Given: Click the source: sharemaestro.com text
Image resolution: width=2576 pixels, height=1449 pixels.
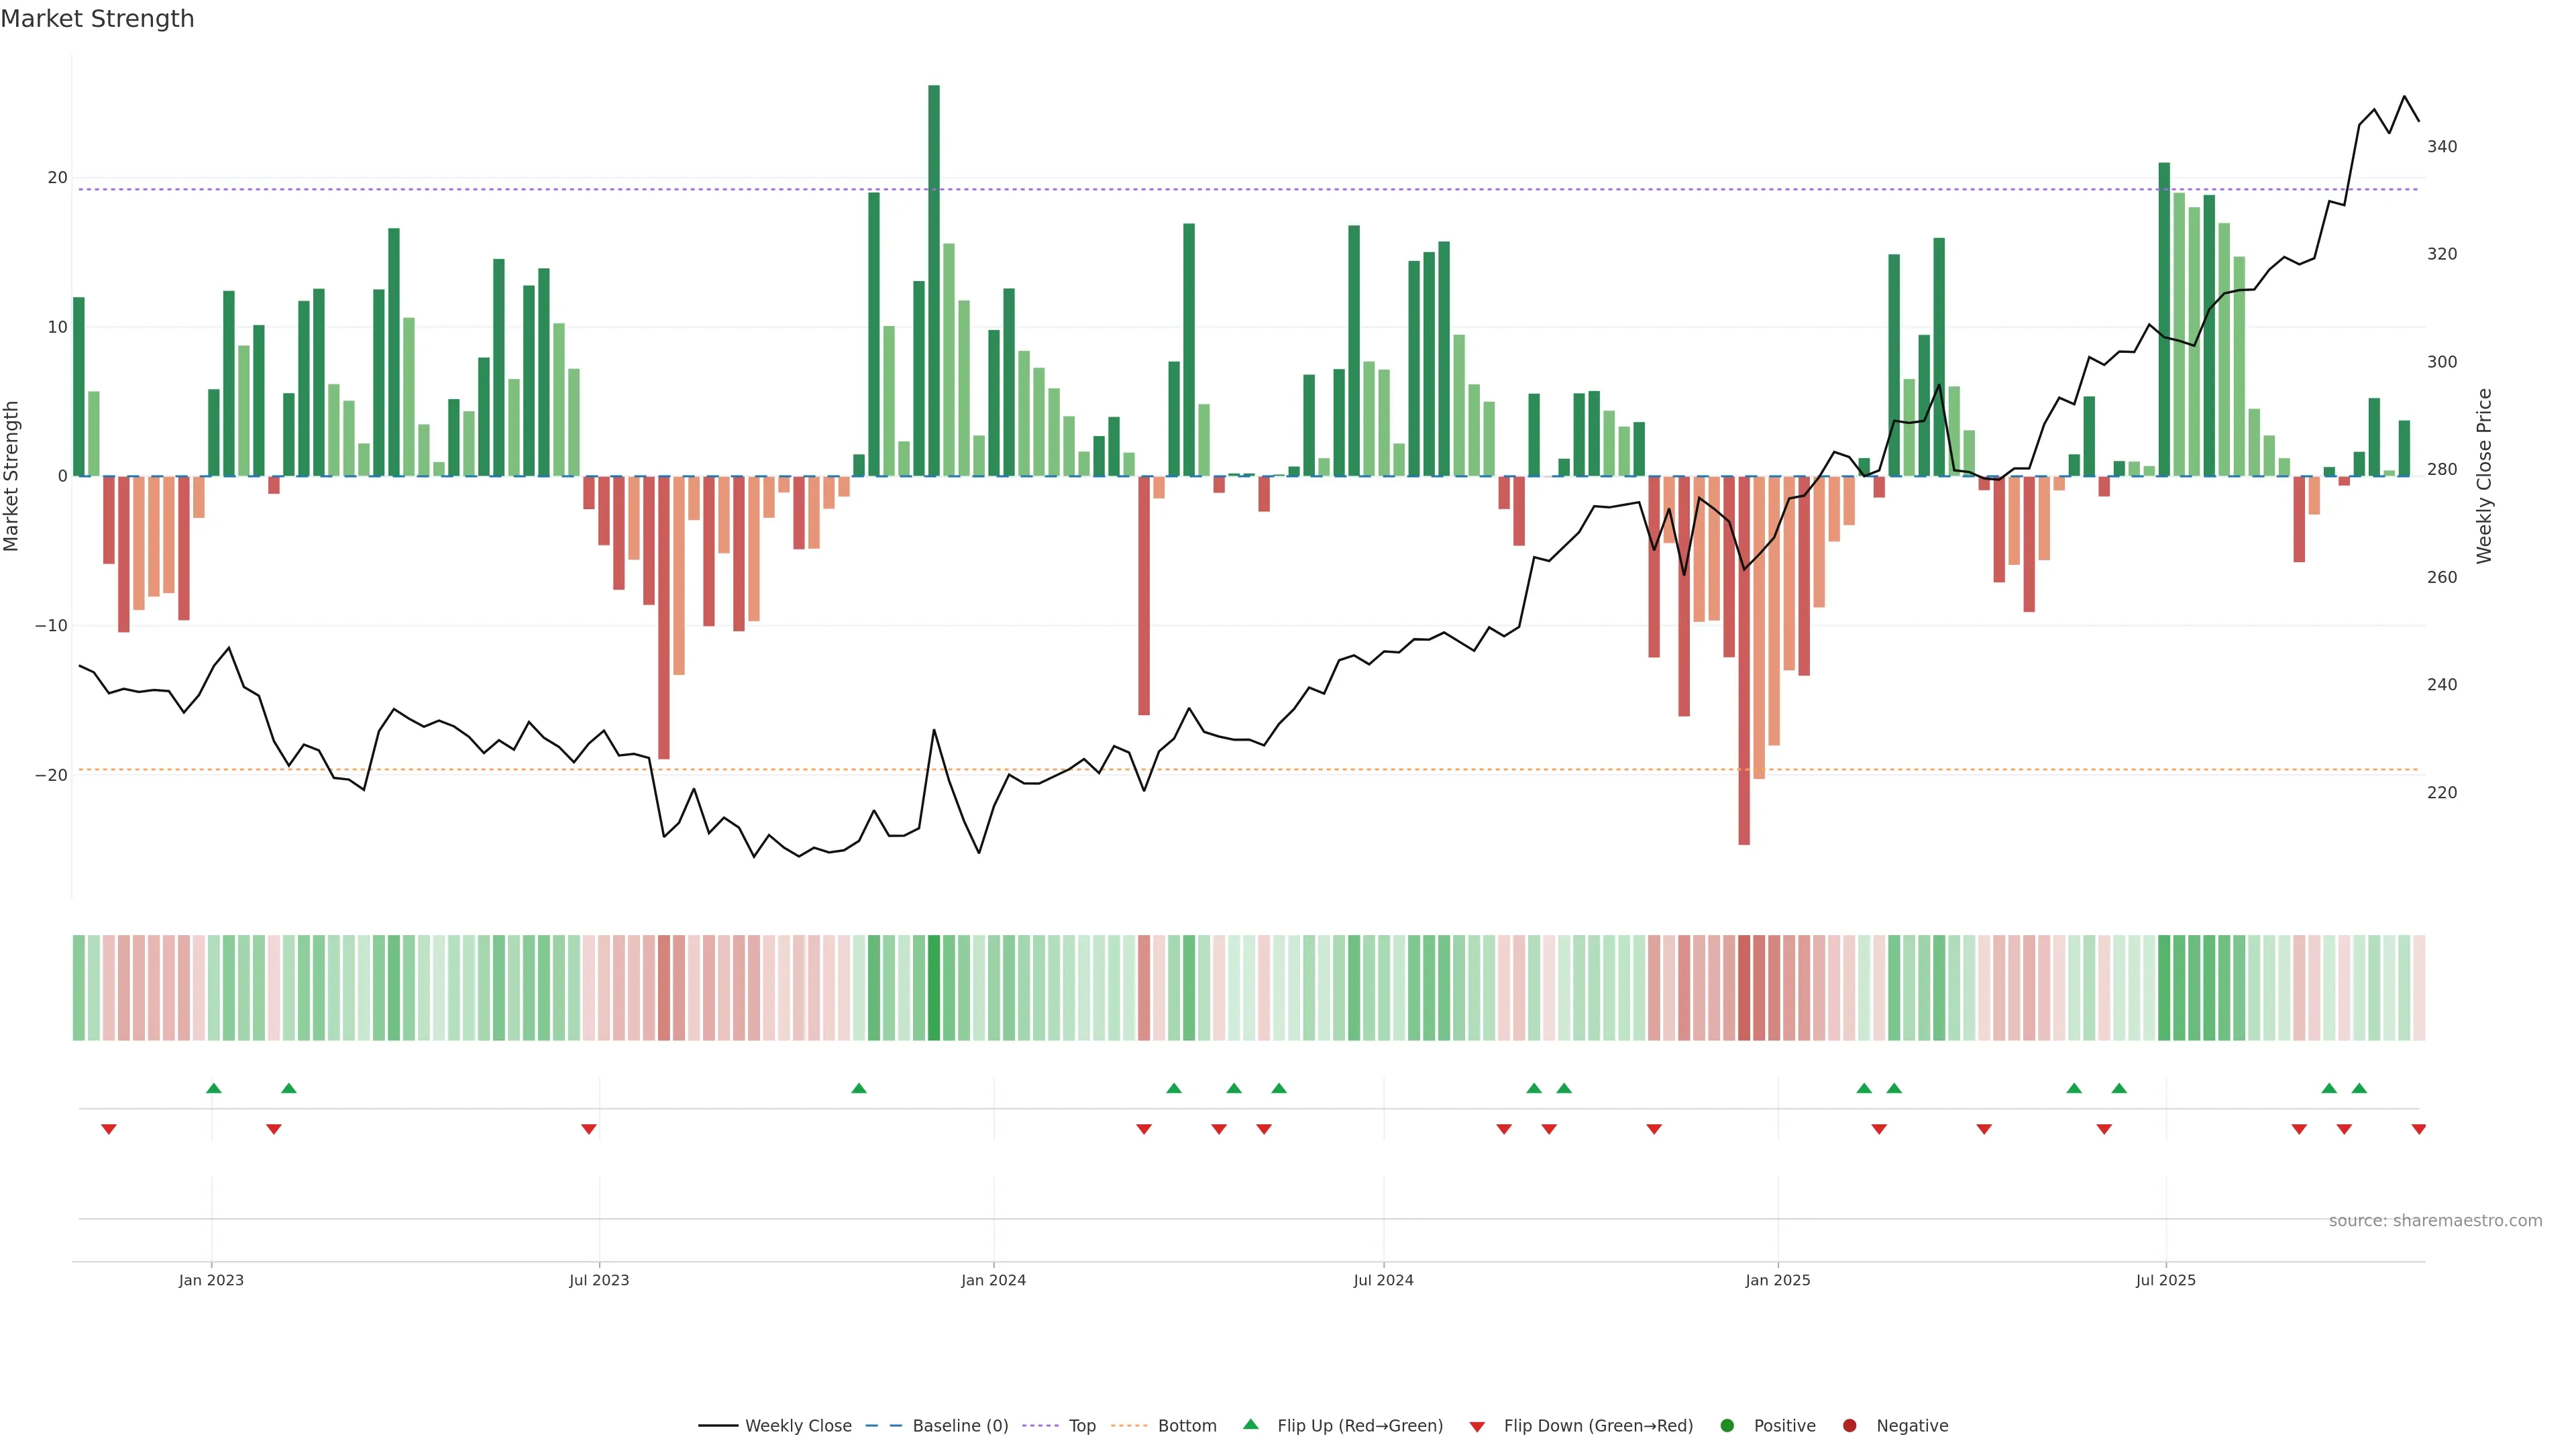Looking at the screenshot, I should 2435,1221.
